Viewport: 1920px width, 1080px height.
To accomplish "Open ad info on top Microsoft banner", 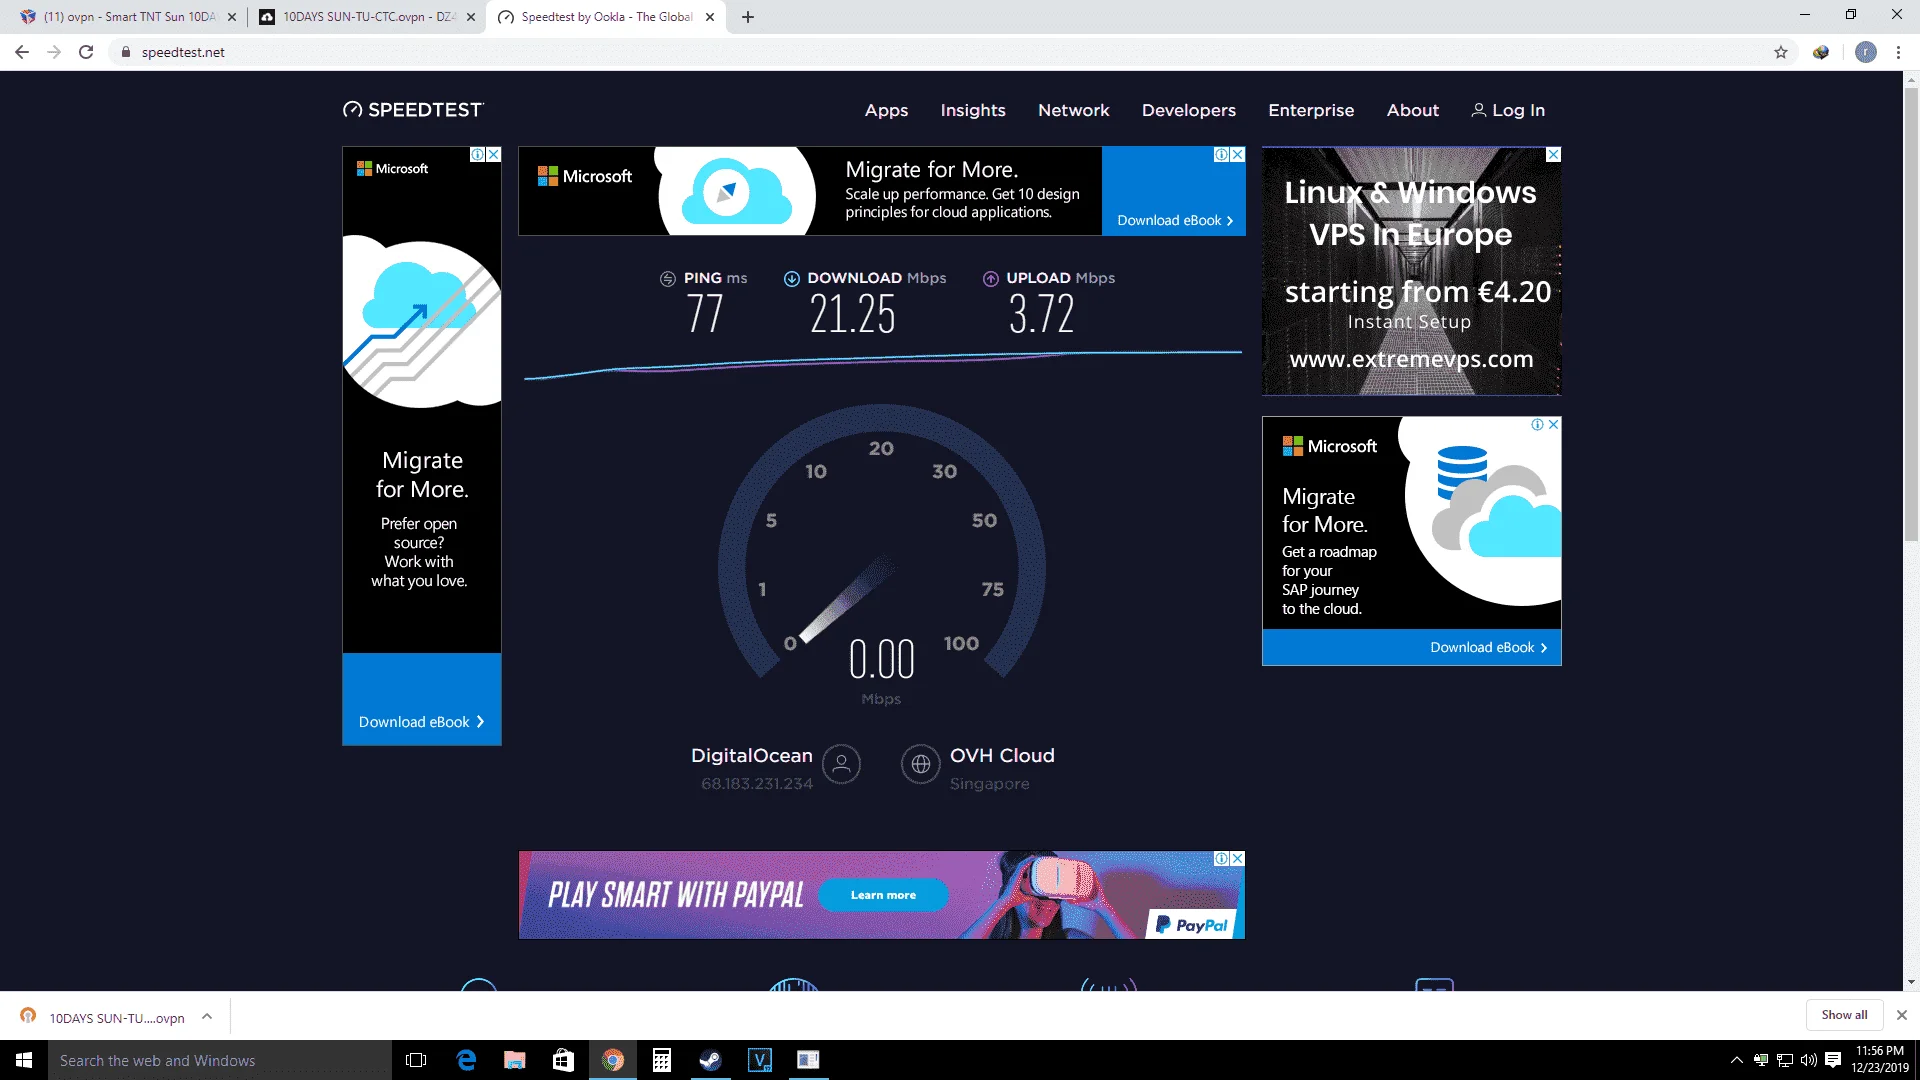I will pos(1222,155).
